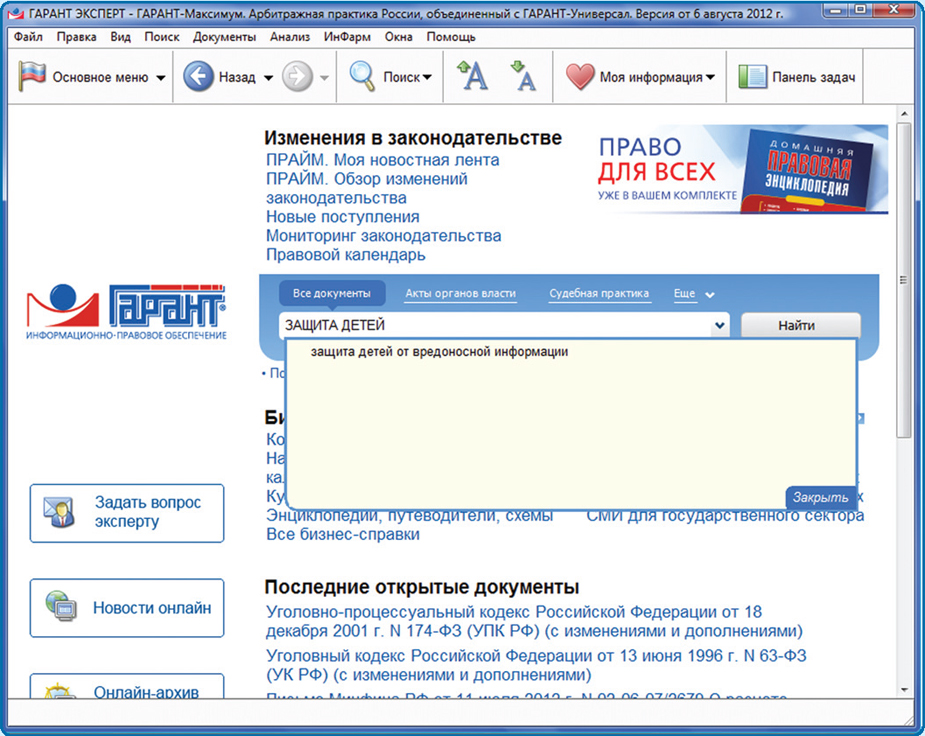The width and height of the screenshot is (925, 736).
Task: Open the search field dropdown arrow
Action: pos(719,325)
